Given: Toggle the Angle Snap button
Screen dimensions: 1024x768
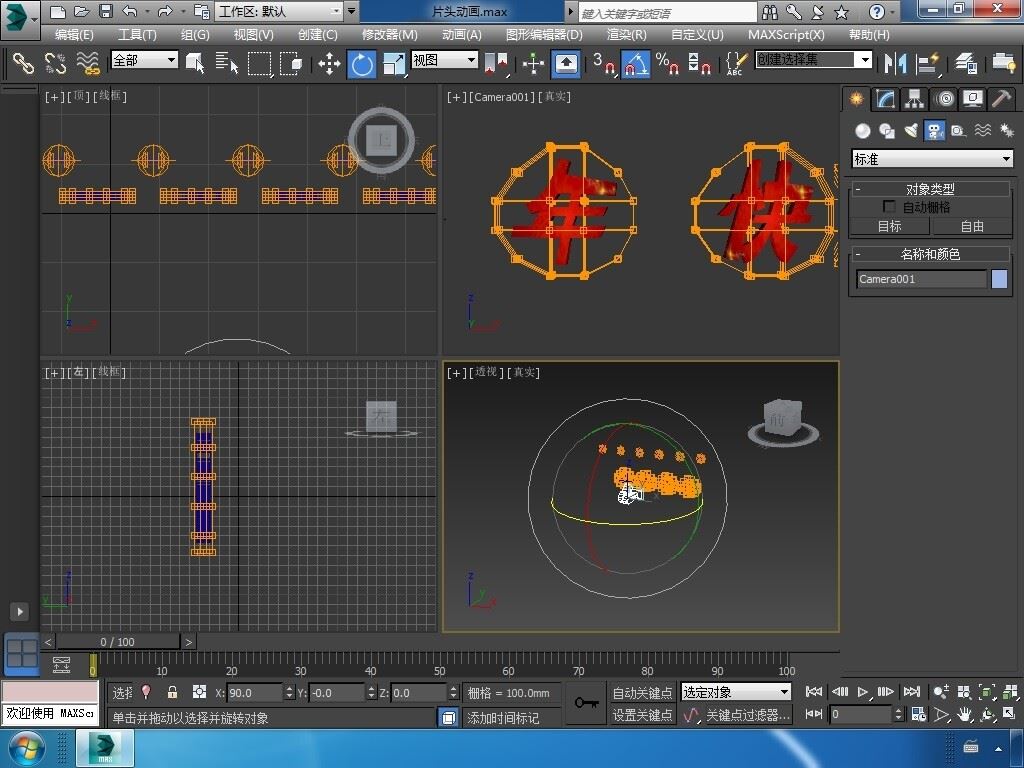Looking at the screenshot, I should click(635, 64).
